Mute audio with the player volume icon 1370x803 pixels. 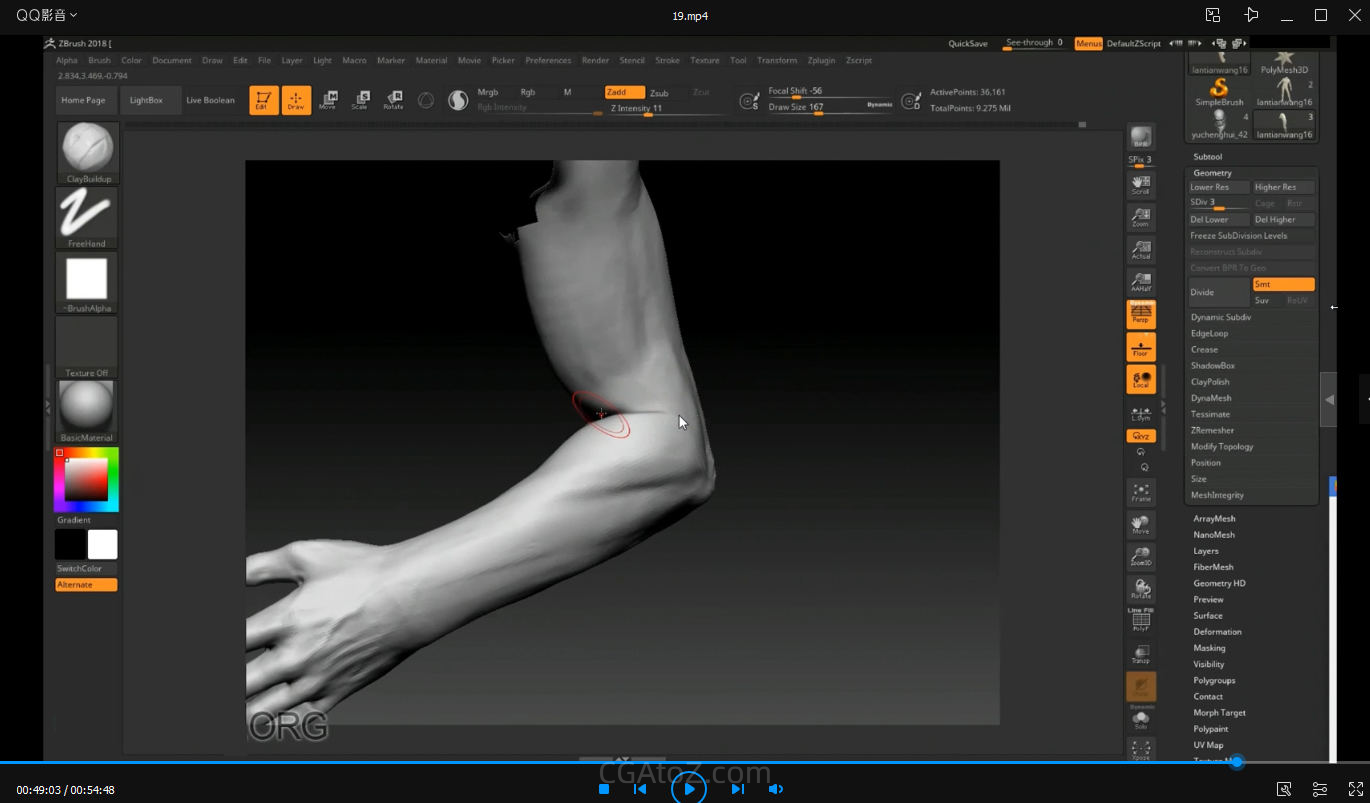[776, 789]
